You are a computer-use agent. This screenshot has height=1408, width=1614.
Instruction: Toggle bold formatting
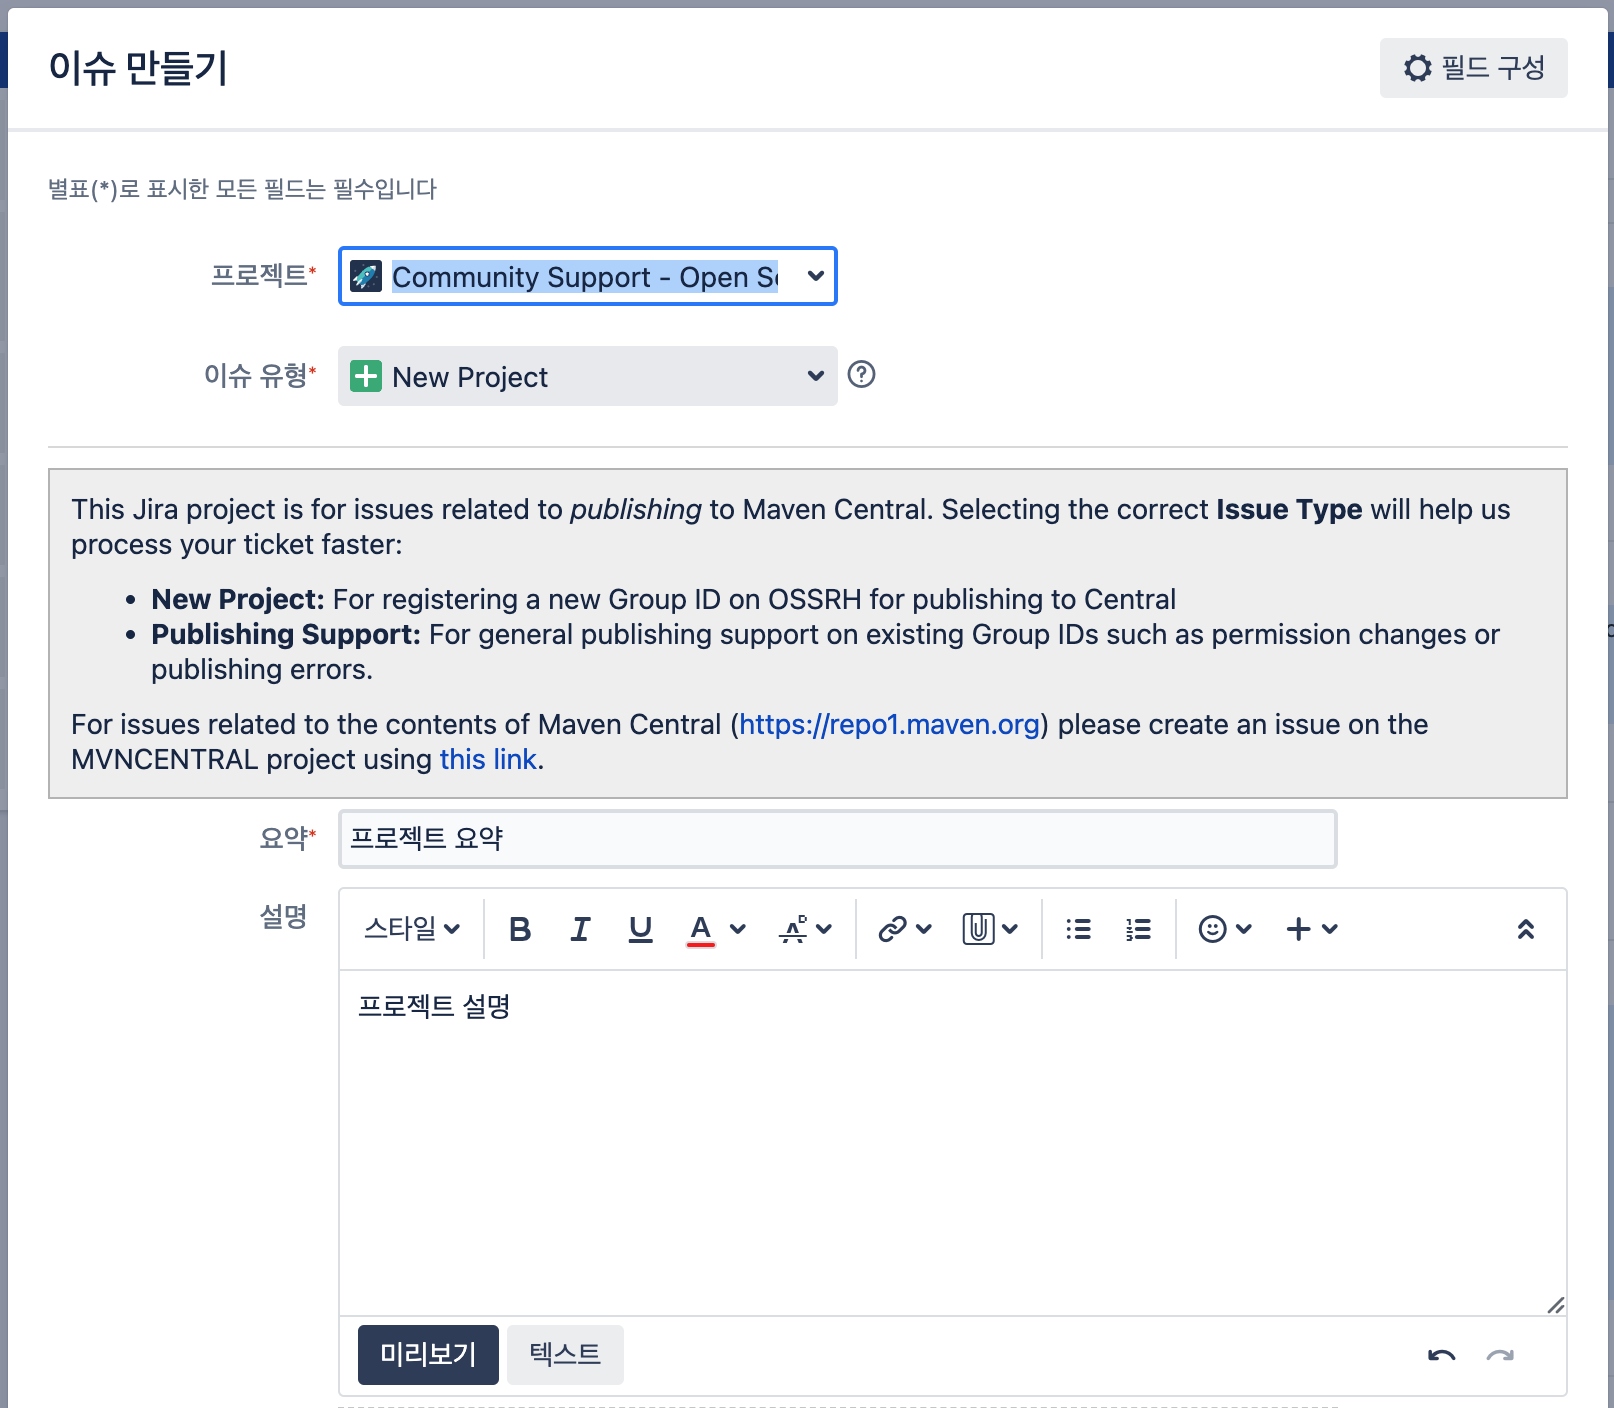520,929
